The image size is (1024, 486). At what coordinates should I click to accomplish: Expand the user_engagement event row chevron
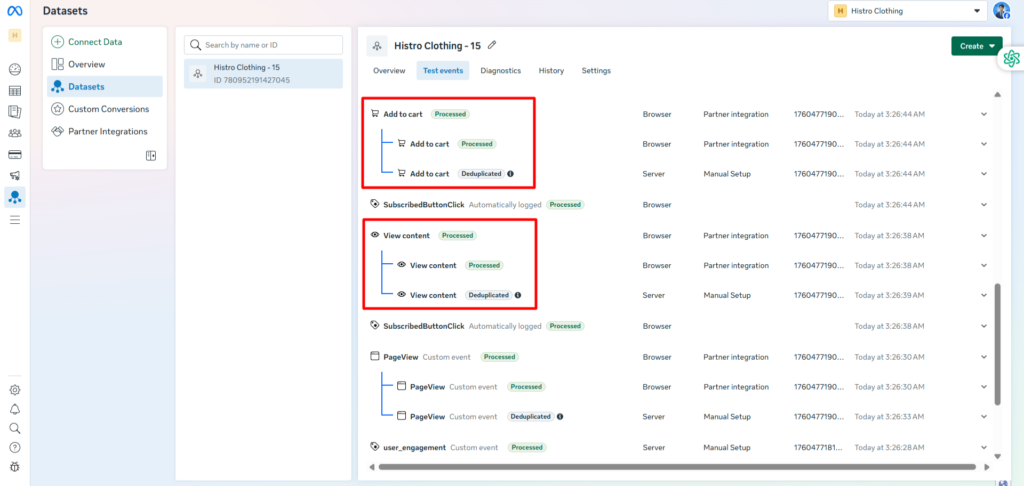pyautogui.click(x=983, y=447)
